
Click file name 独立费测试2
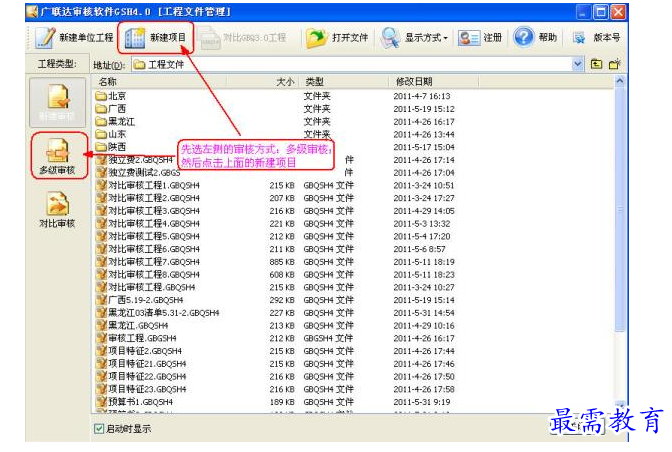tap(144, 173)
